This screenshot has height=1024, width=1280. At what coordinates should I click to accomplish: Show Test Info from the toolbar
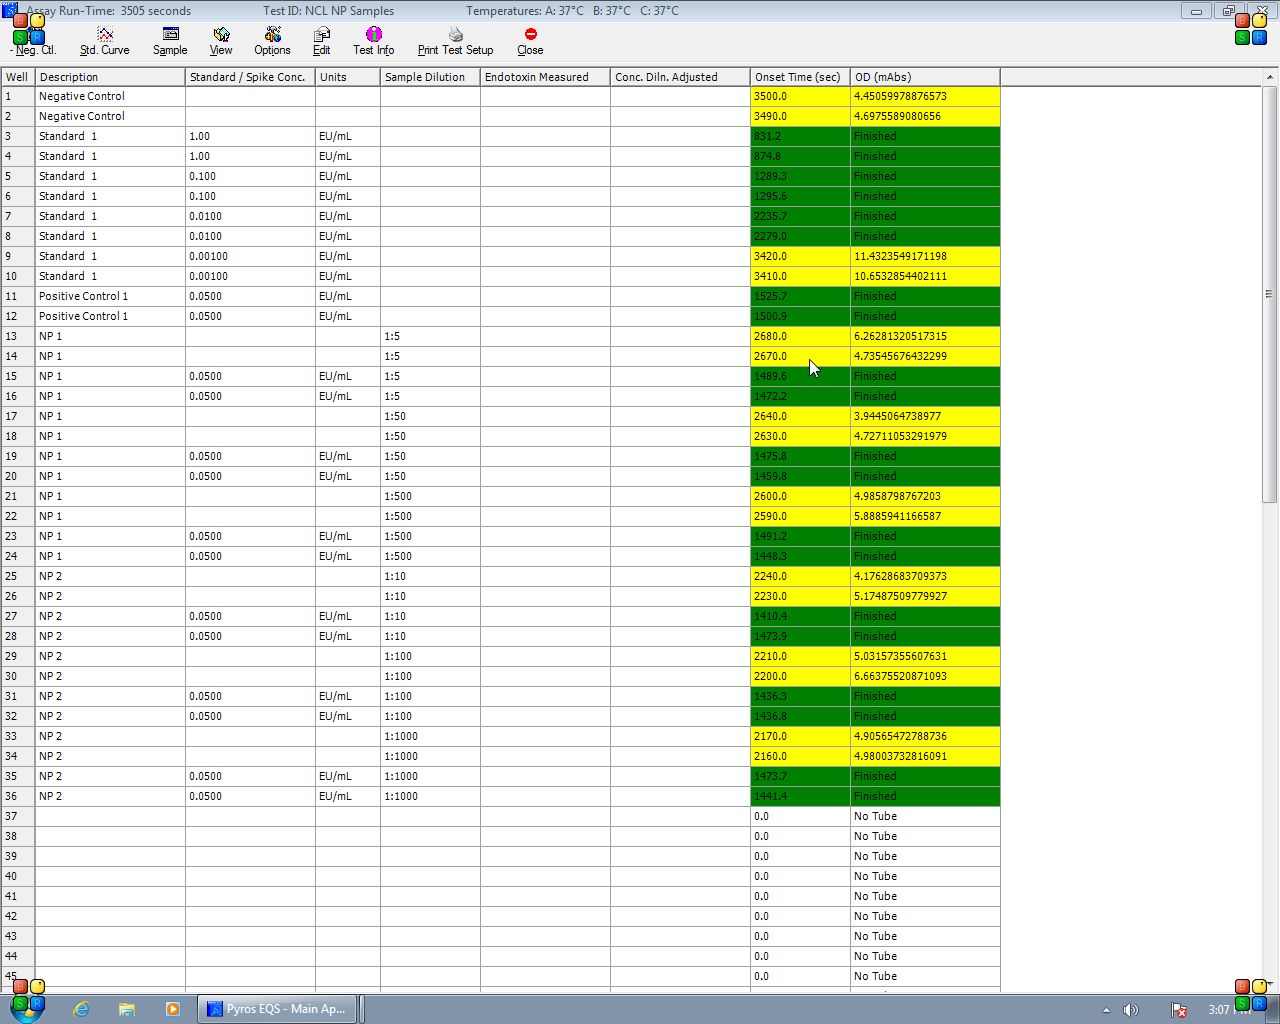point(373,41)
